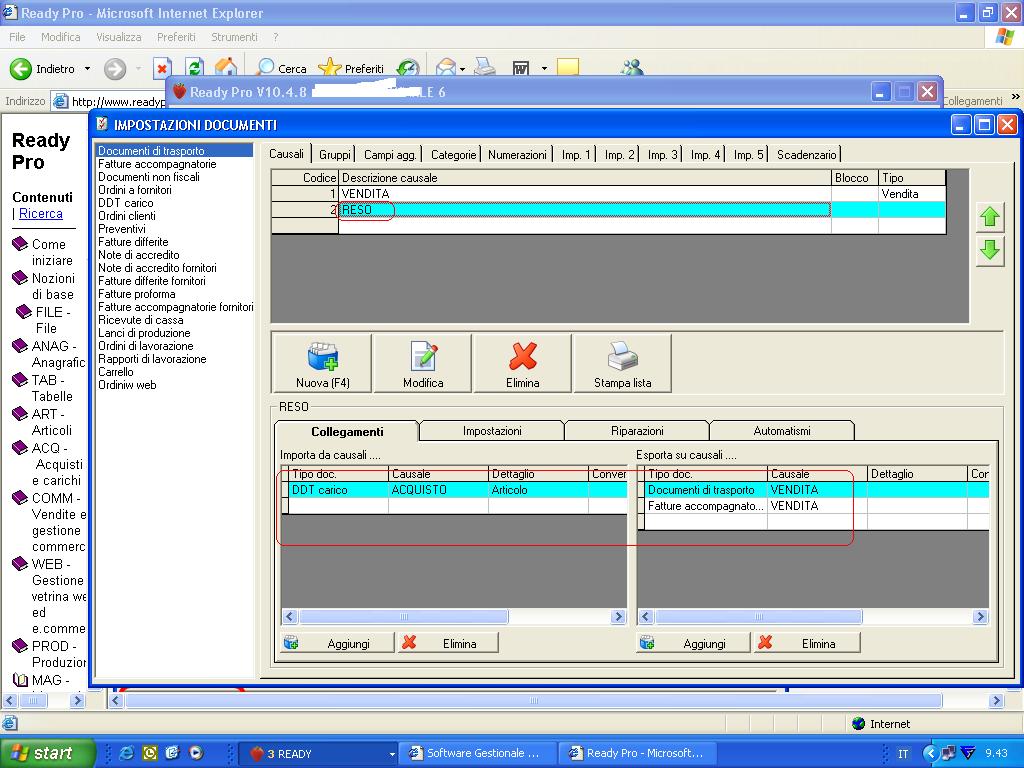Open the Impostazioni tab
1024x768 pixels.
click(492, 431)
